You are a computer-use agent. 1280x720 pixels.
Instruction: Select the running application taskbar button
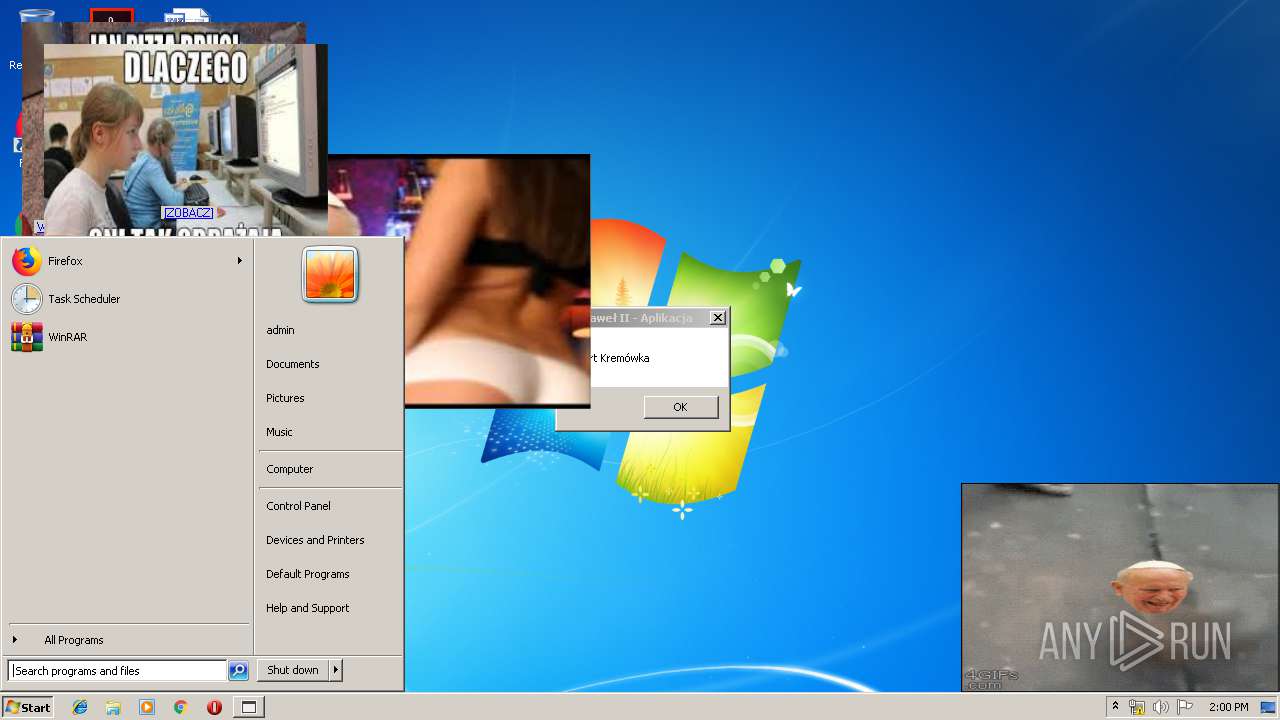click(x=249, y=707)
